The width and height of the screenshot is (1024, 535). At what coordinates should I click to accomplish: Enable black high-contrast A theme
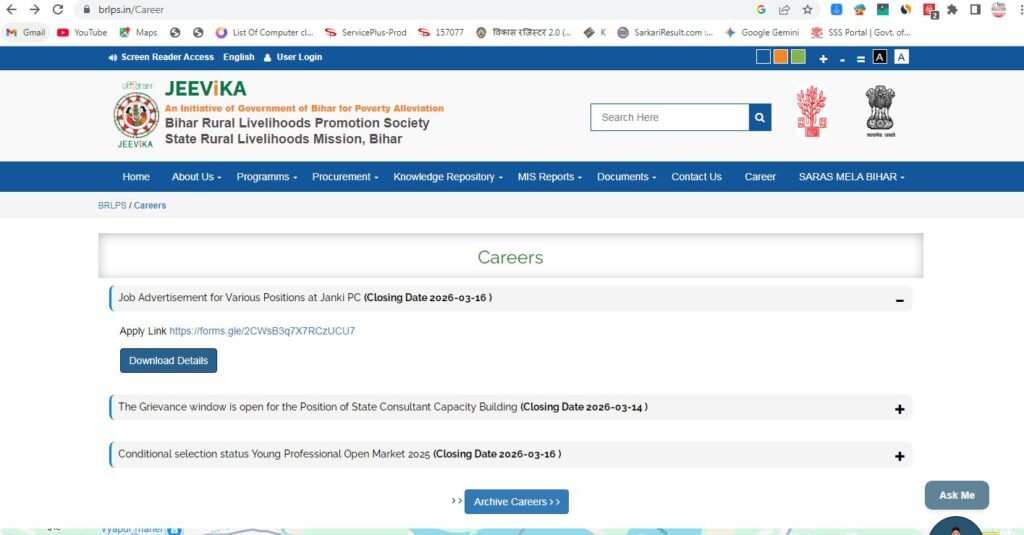coord(880,57)
